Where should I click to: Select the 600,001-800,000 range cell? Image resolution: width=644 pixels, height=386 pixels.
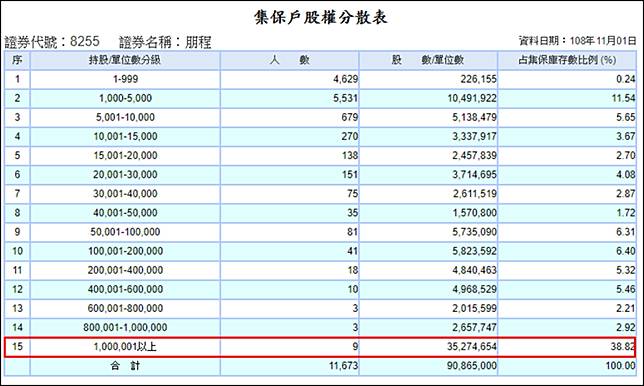point(125,308)
